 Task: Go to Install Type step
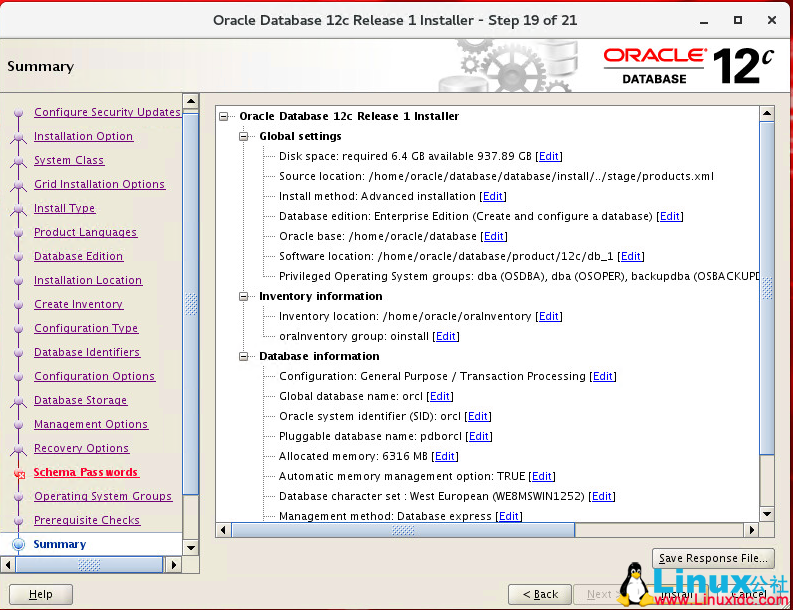coord(64,208)
